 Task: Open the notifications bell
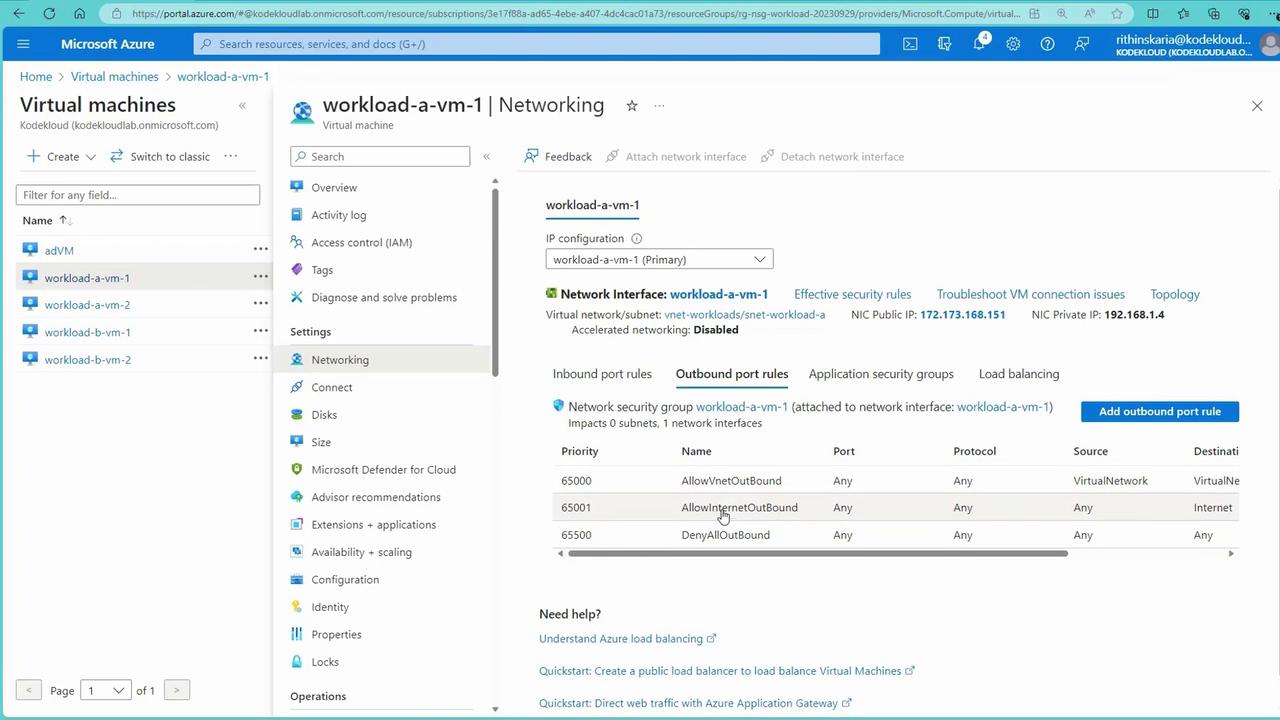pos(980,44)
